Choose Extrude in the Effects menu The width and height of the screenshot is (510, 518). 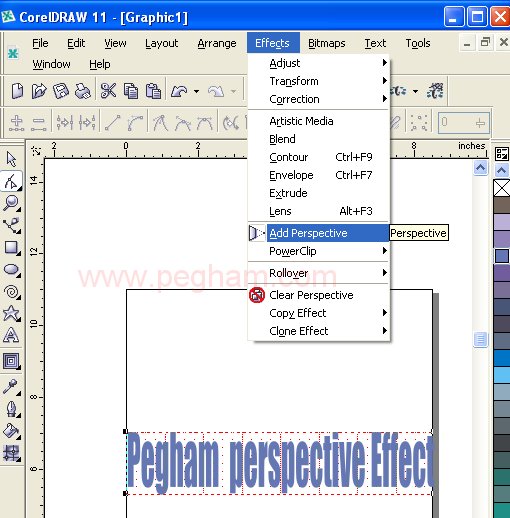click(x=319, y=193)
